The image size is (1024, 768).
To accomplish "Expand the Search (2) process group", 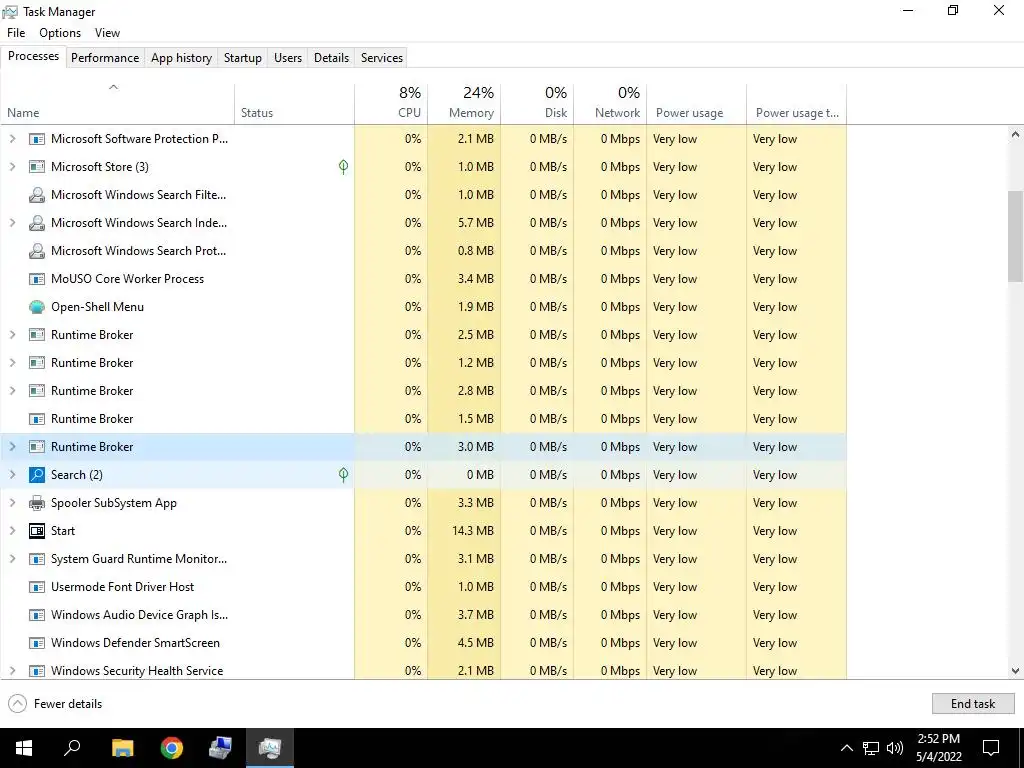I will (12, 475).
